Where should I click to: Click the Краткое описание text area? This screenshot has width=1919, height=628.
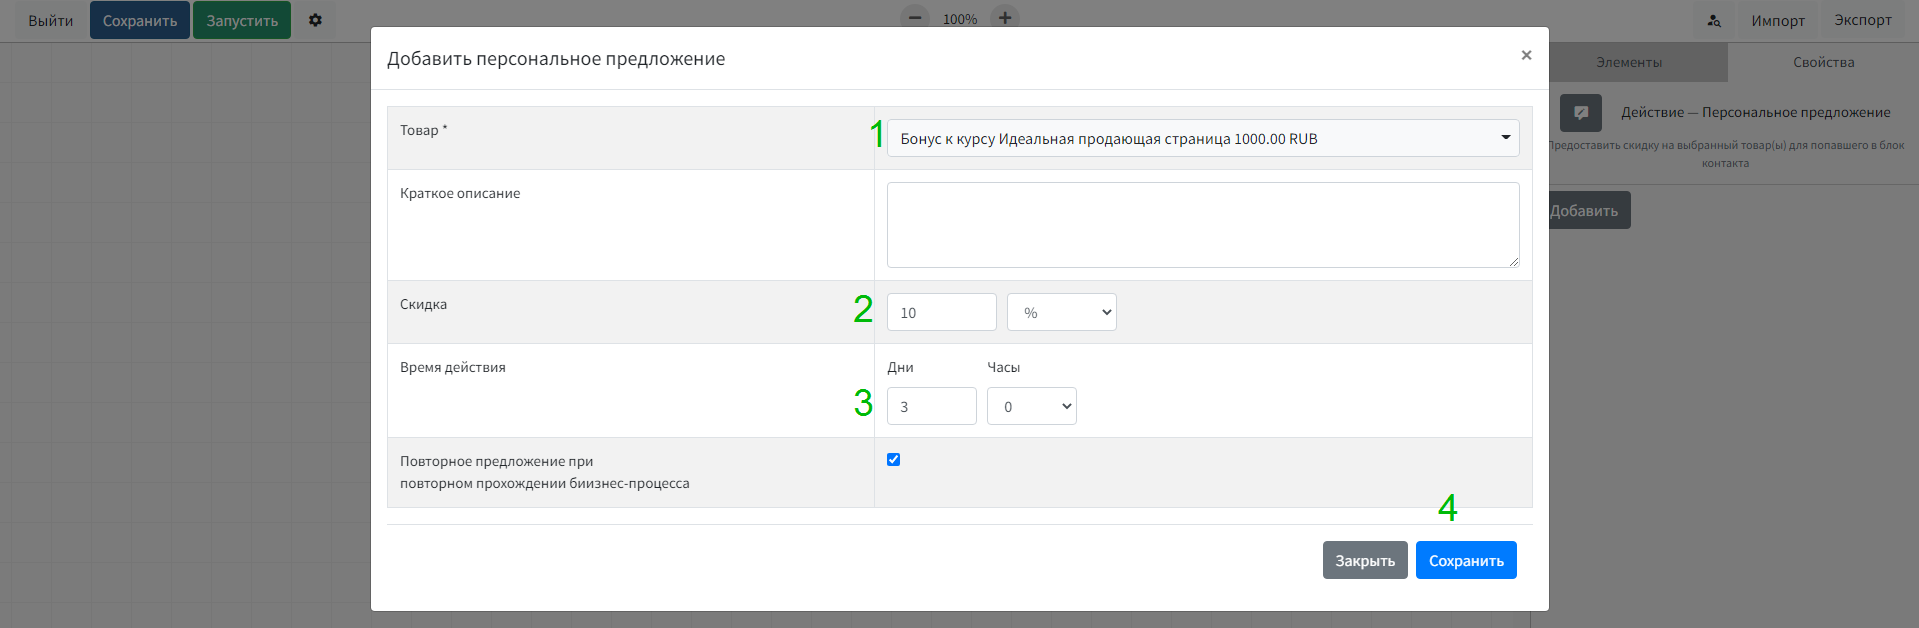coord(1202,225)
